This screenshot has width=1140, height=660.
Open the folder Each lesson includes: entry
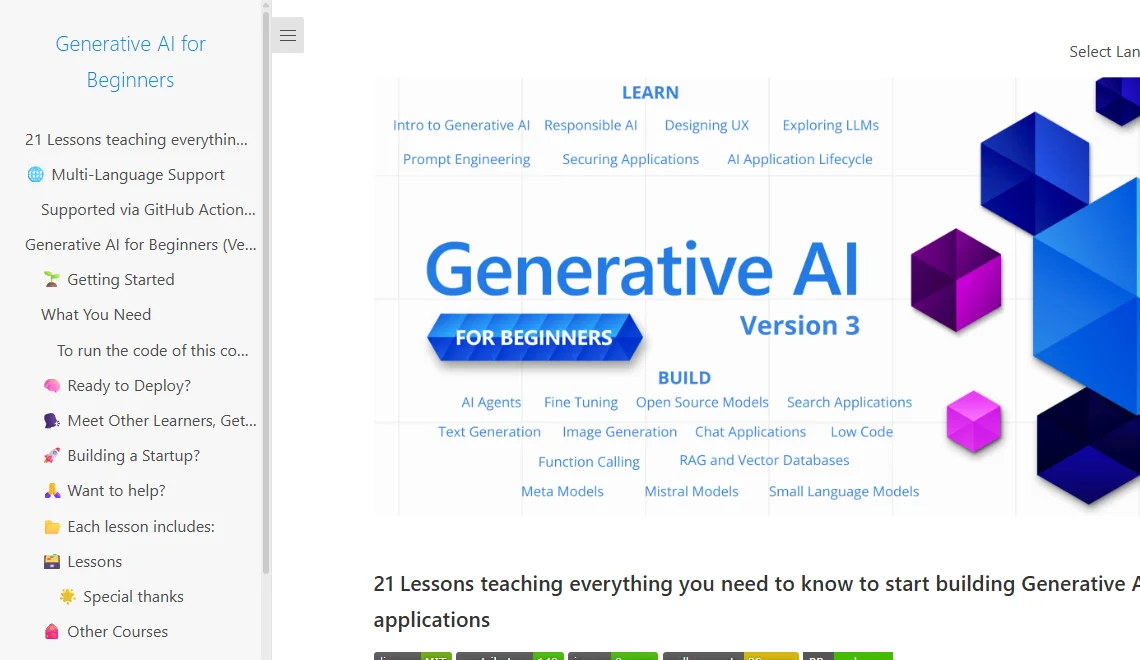(x=129, y=526)
